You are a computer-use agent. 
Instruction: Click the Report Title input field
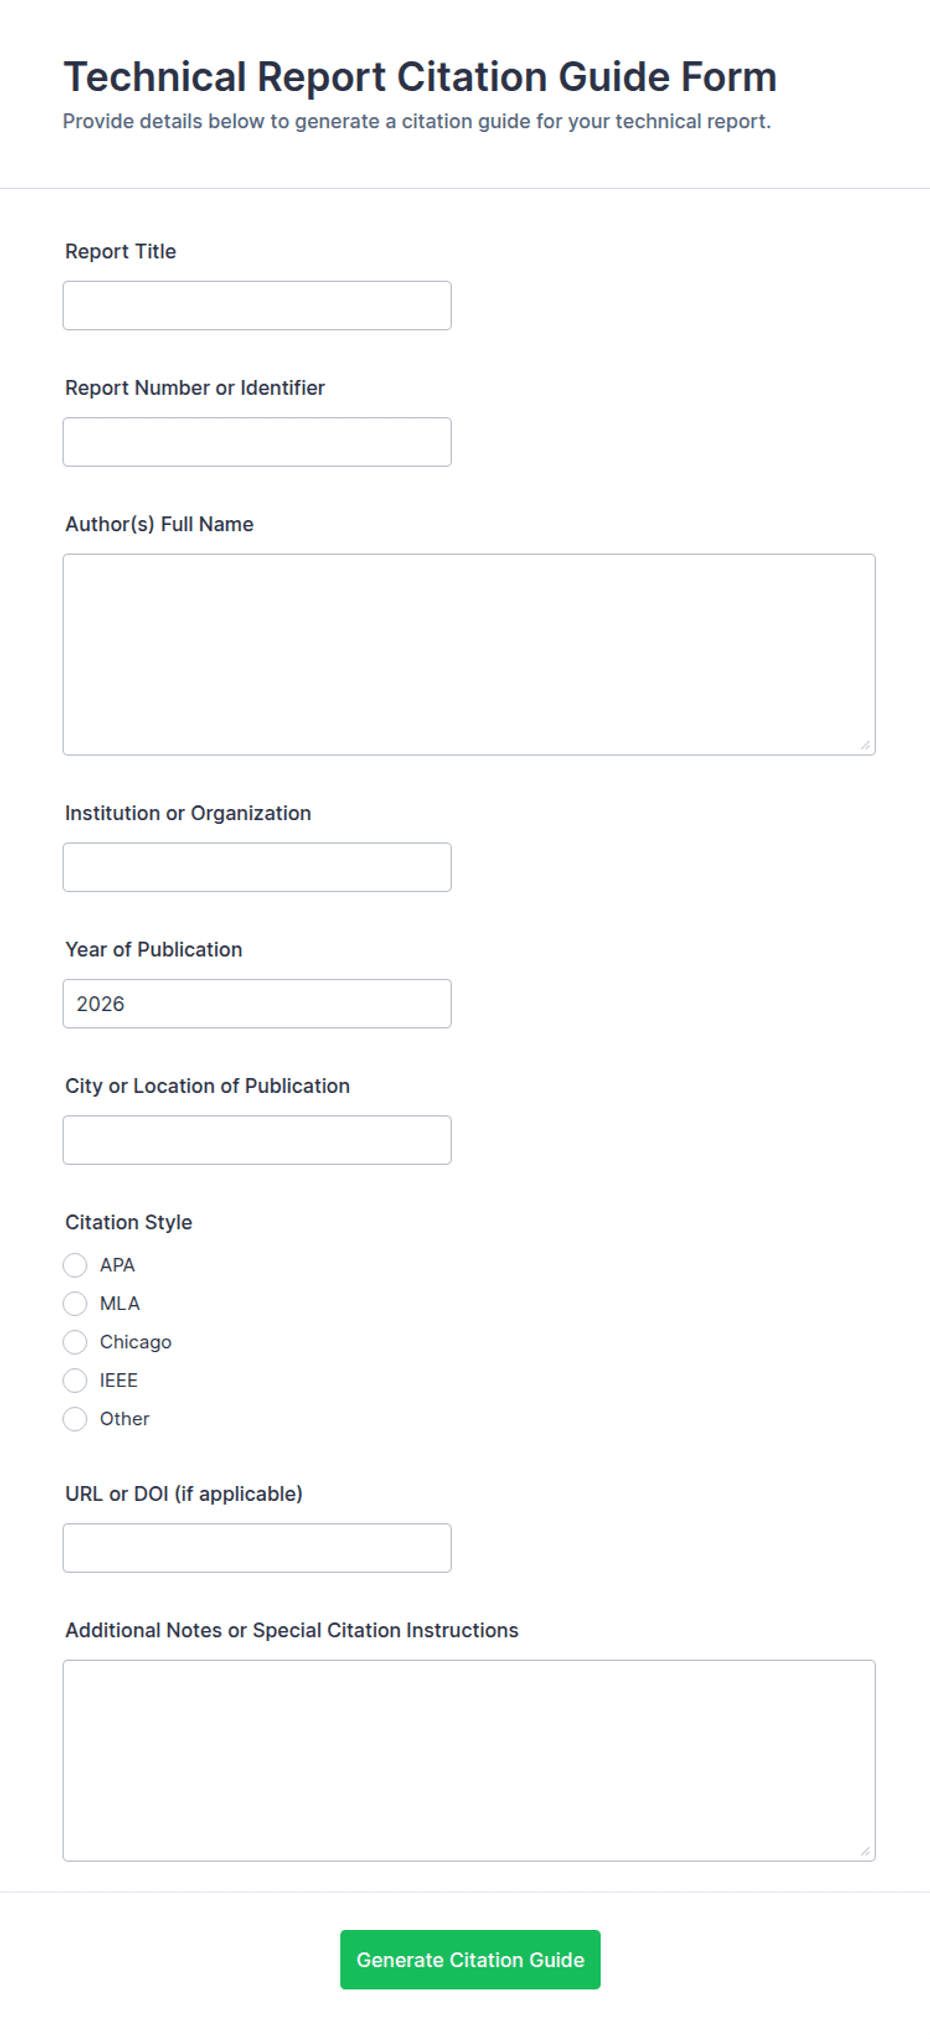(x=257, y=306)
